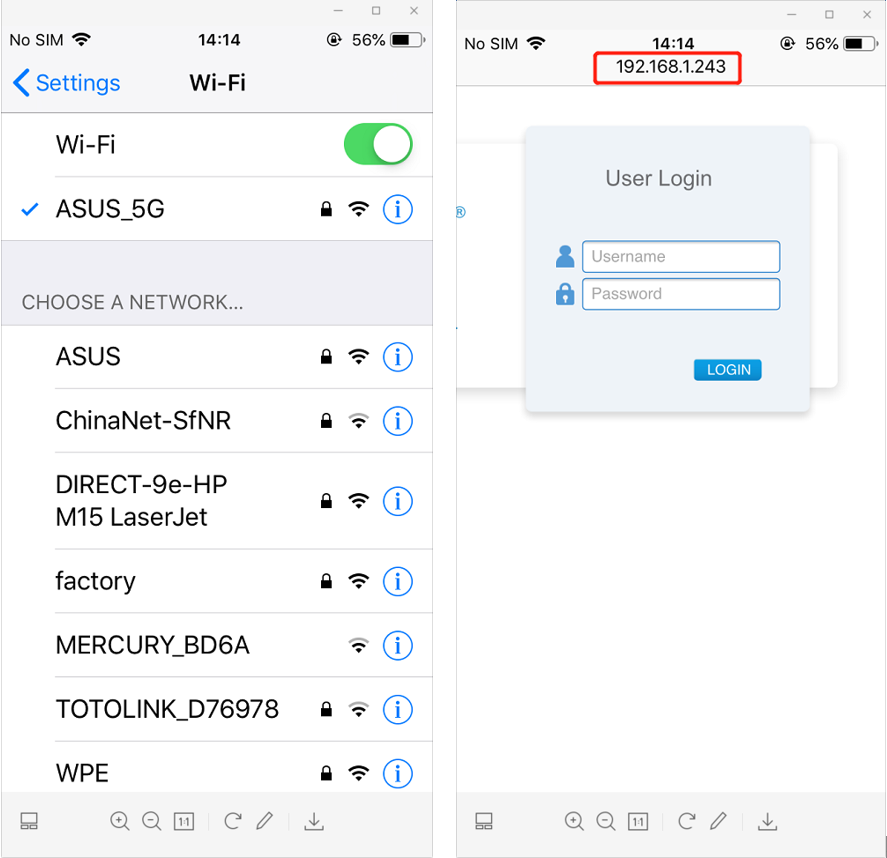Click rotate icon in left viewer toolbar
Image resolution: width=887 pixels, height=858 pixels.
tap(232, 821)
